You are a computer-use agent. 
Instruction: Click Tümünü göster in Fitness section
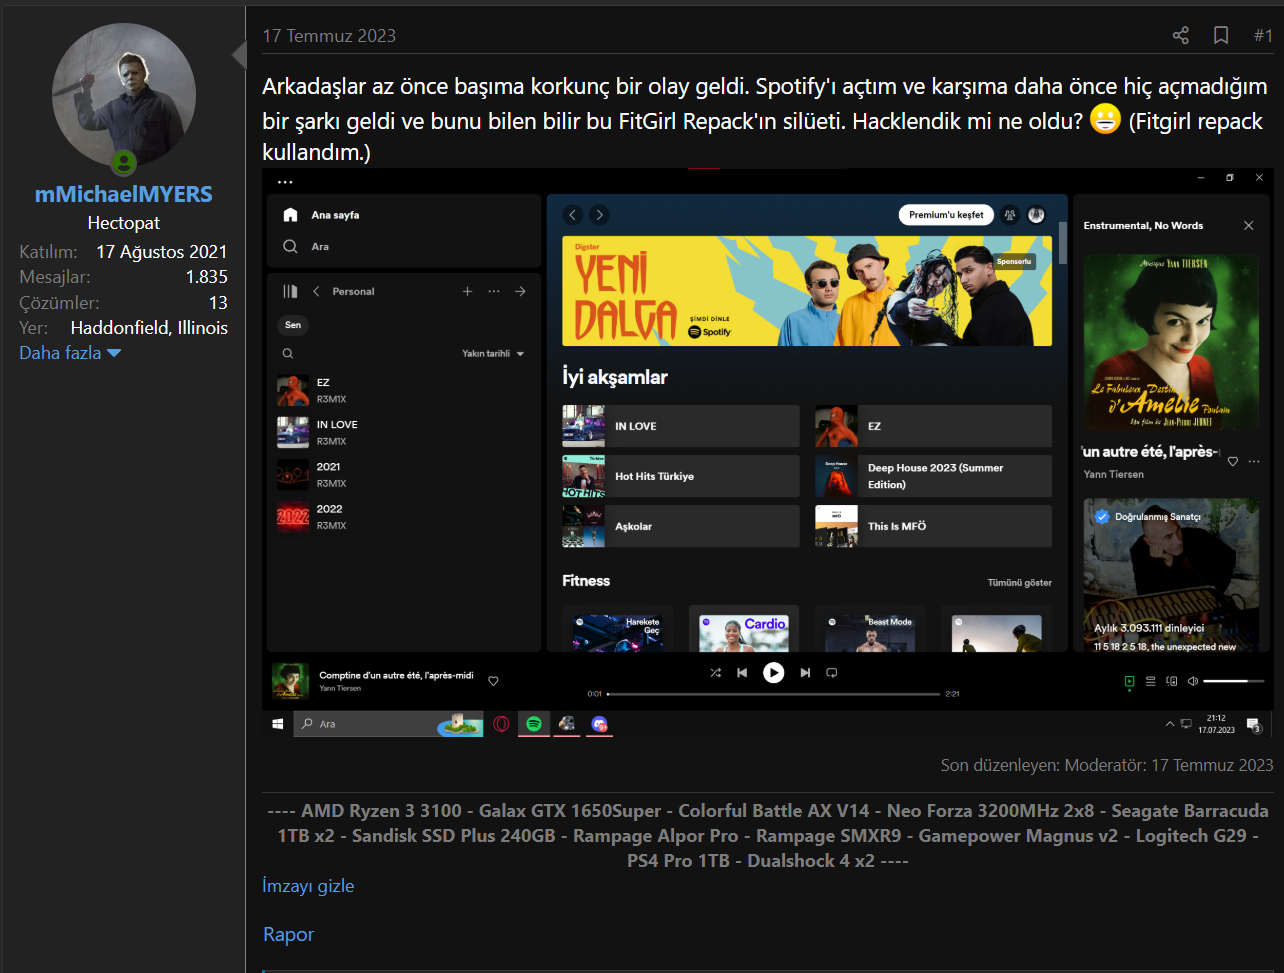coord(1019,583)
